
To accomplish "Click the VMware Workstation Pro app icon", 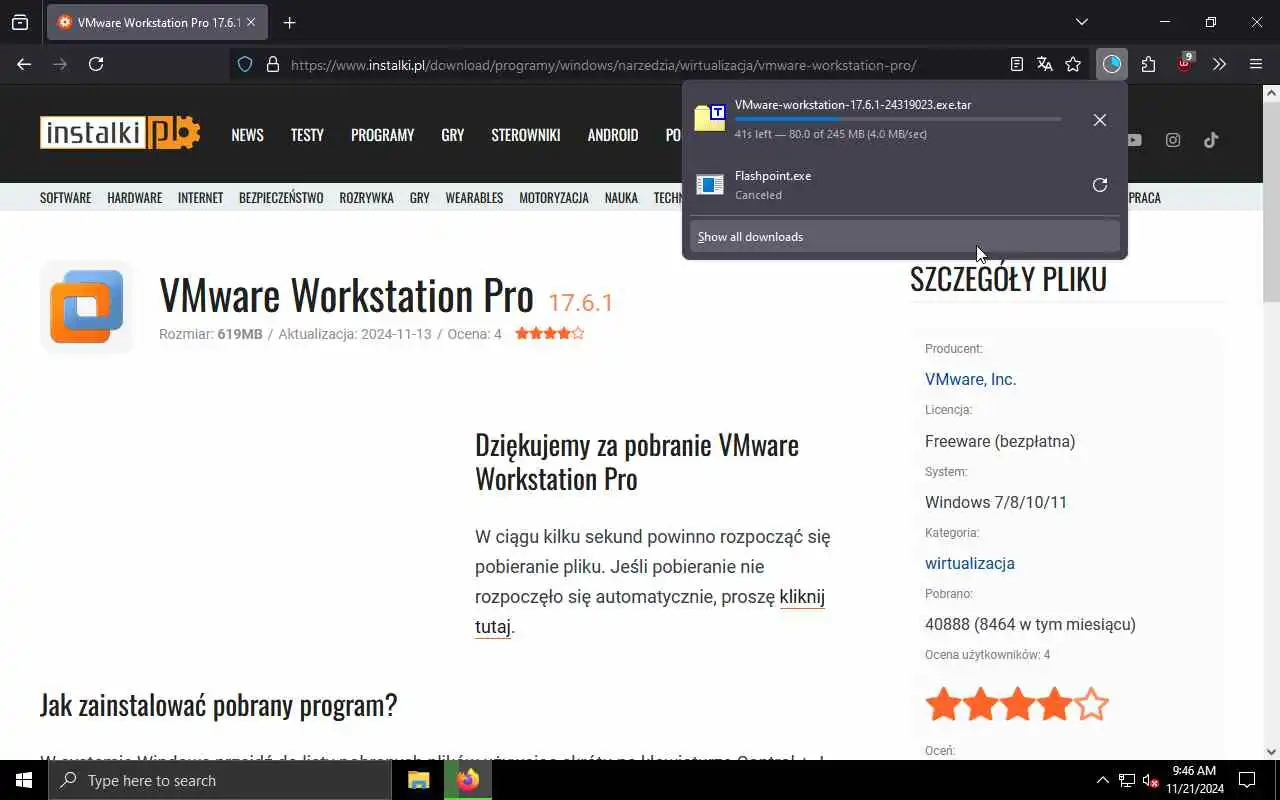I will (87, 306).
